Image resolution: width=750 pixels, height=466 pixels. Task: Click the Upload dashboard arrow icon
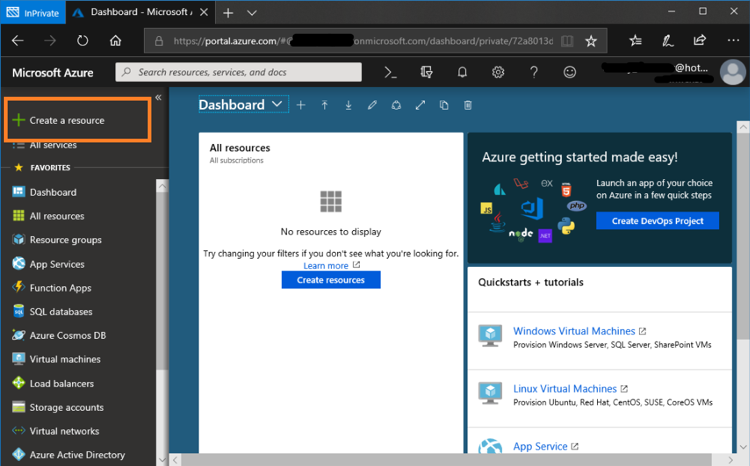point(325,105)
